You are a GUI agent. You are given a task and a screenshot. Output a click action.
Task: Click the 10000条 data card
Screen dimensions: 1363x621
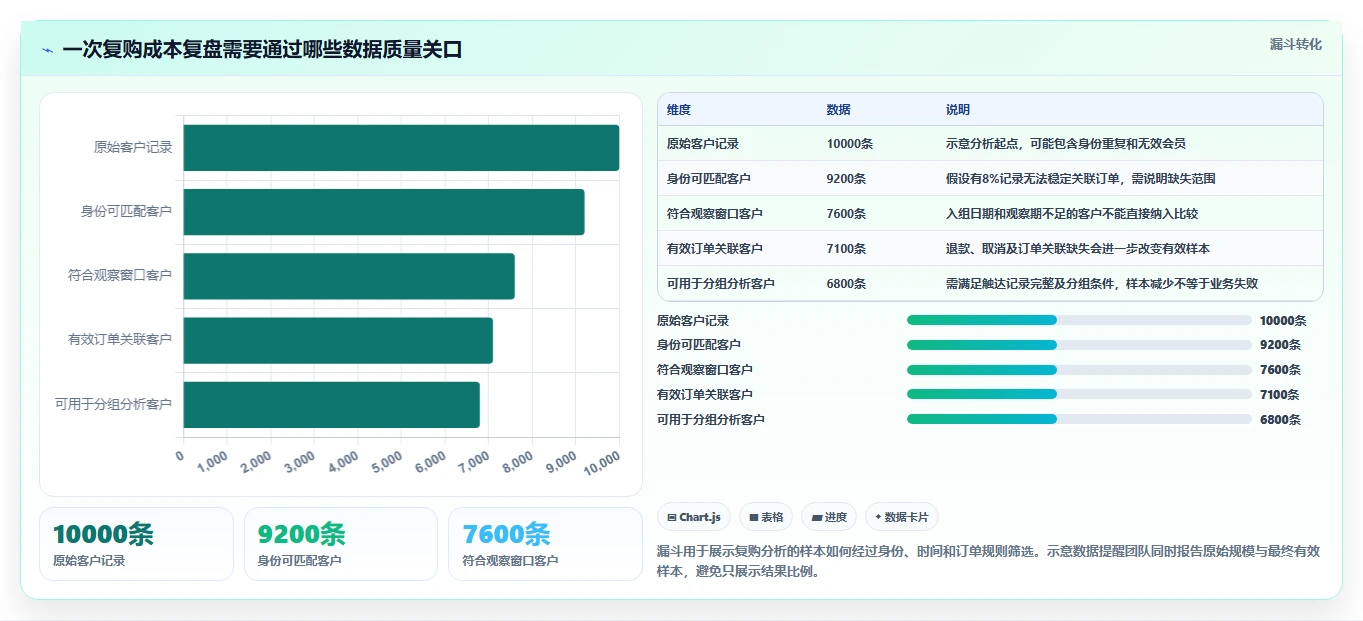point(136,544)
